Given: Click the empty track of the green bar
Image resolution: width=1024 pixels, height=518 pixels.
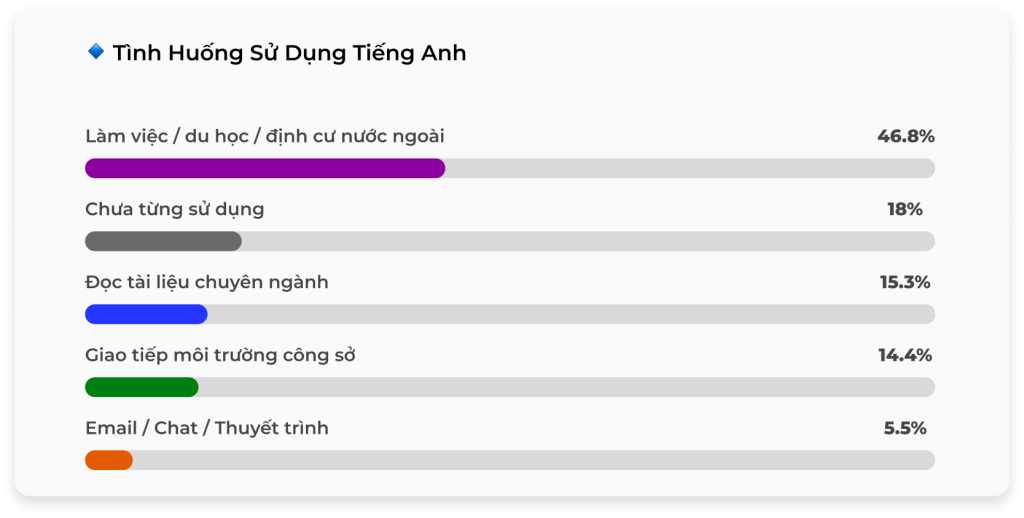Looking at the screenshot, I should 565,387.
